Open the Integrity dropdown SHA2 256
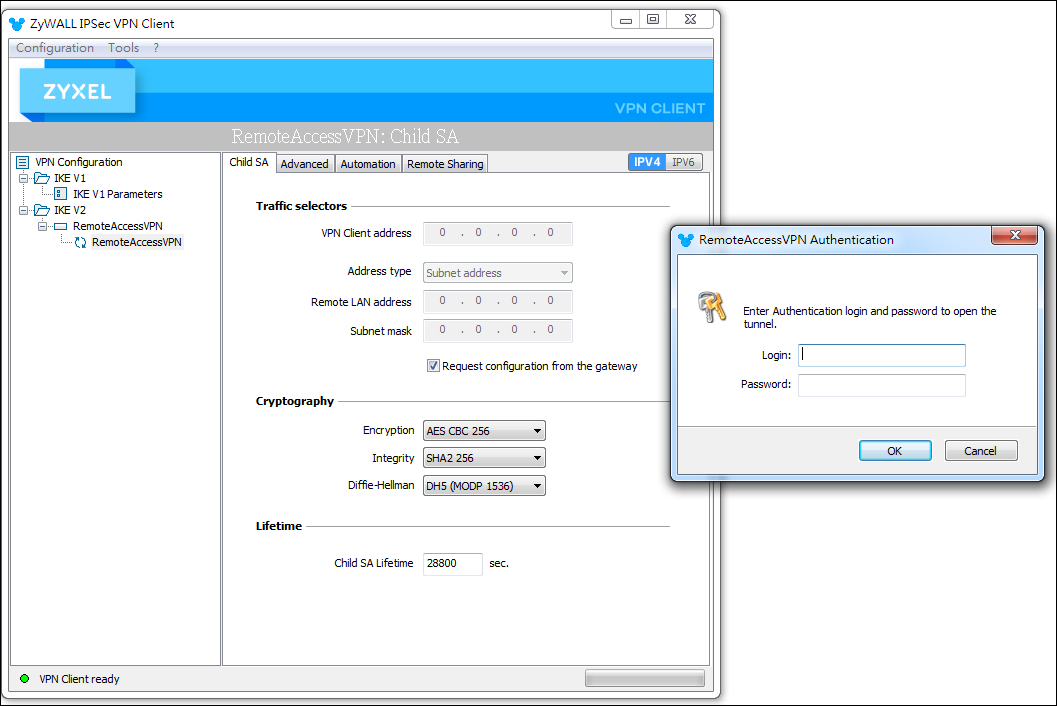This screenshot has height=706, width=1057. pyautogui.click(x=484, y=458)
